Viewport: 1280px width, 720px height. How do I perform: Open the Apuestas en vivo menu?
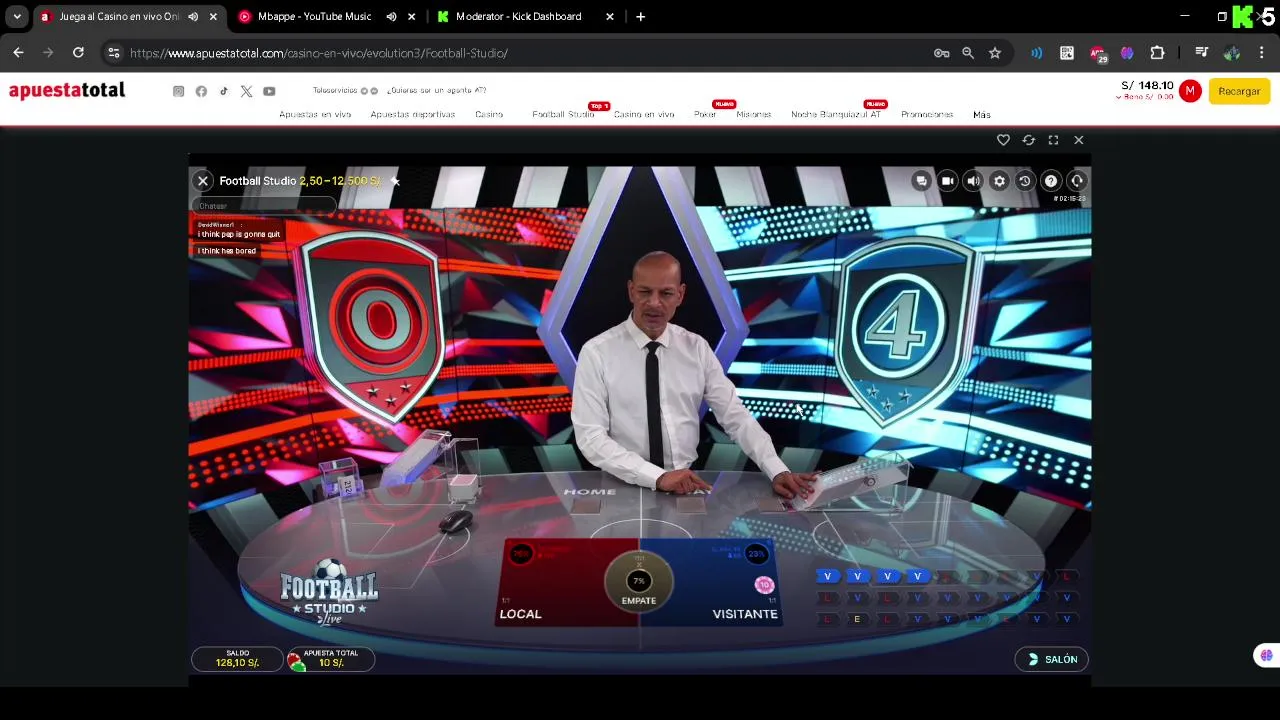315,114
